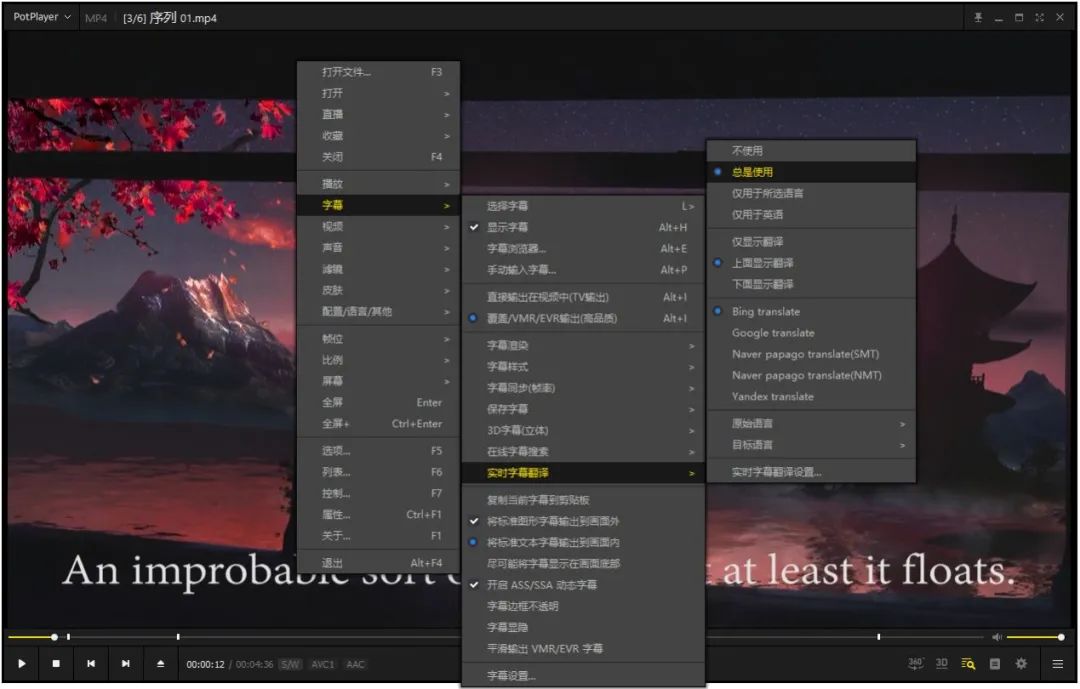This screenshot has height=689, width=1080.
Task: Select Bing translate engine
Action: pyautogui.click(x=811, y=311)
